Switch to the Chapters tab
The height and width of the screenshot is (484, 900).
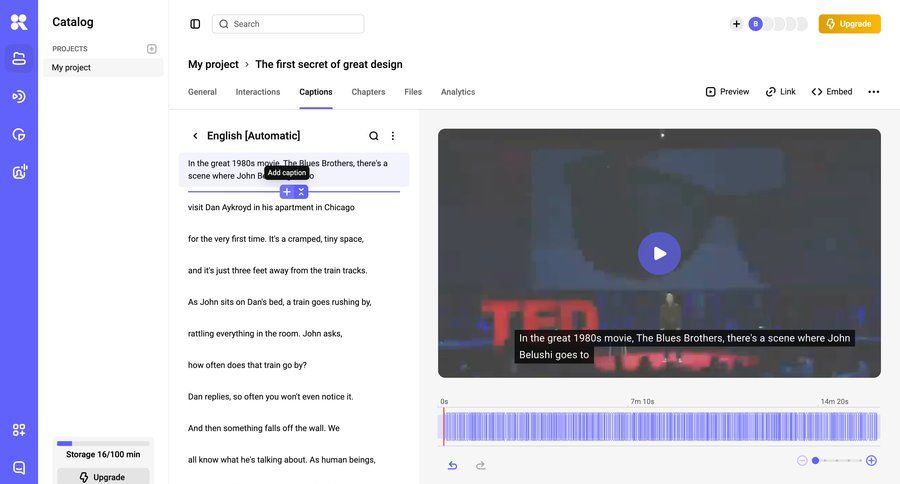tap(368, 92)
